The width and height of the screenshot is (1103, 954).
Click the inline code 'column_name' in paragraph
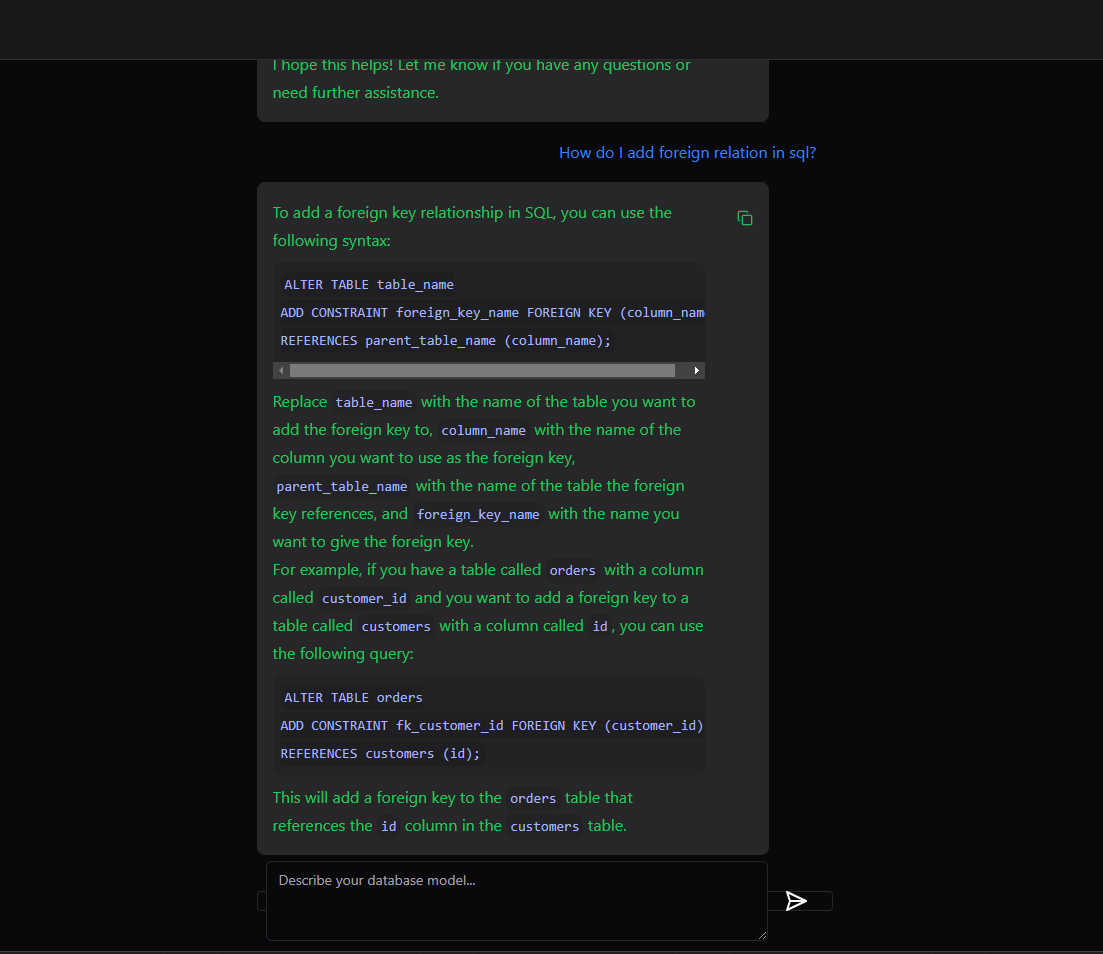pyautogui.click(x=483, y=430)
